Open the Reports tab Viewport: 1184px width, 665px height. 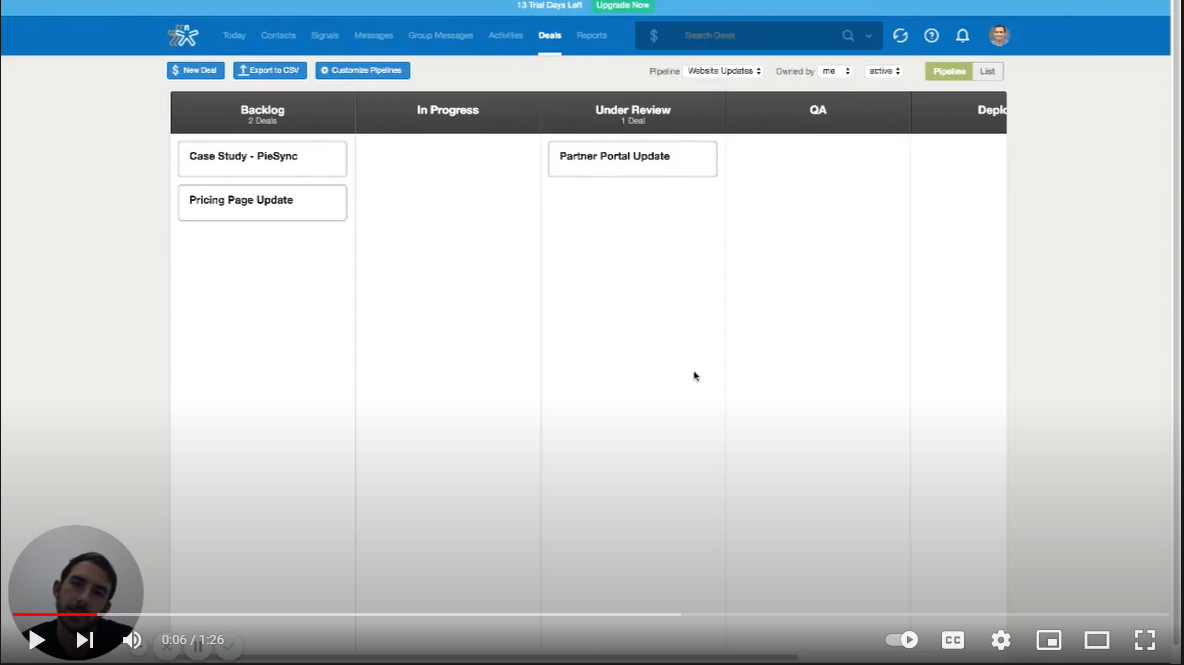(591, 35)
